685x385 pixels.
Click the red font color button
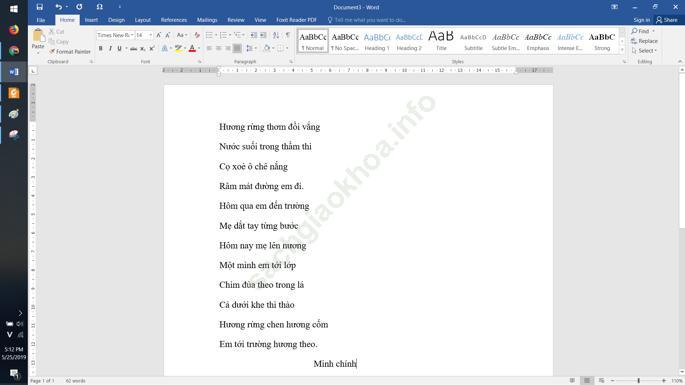(192, 49)
